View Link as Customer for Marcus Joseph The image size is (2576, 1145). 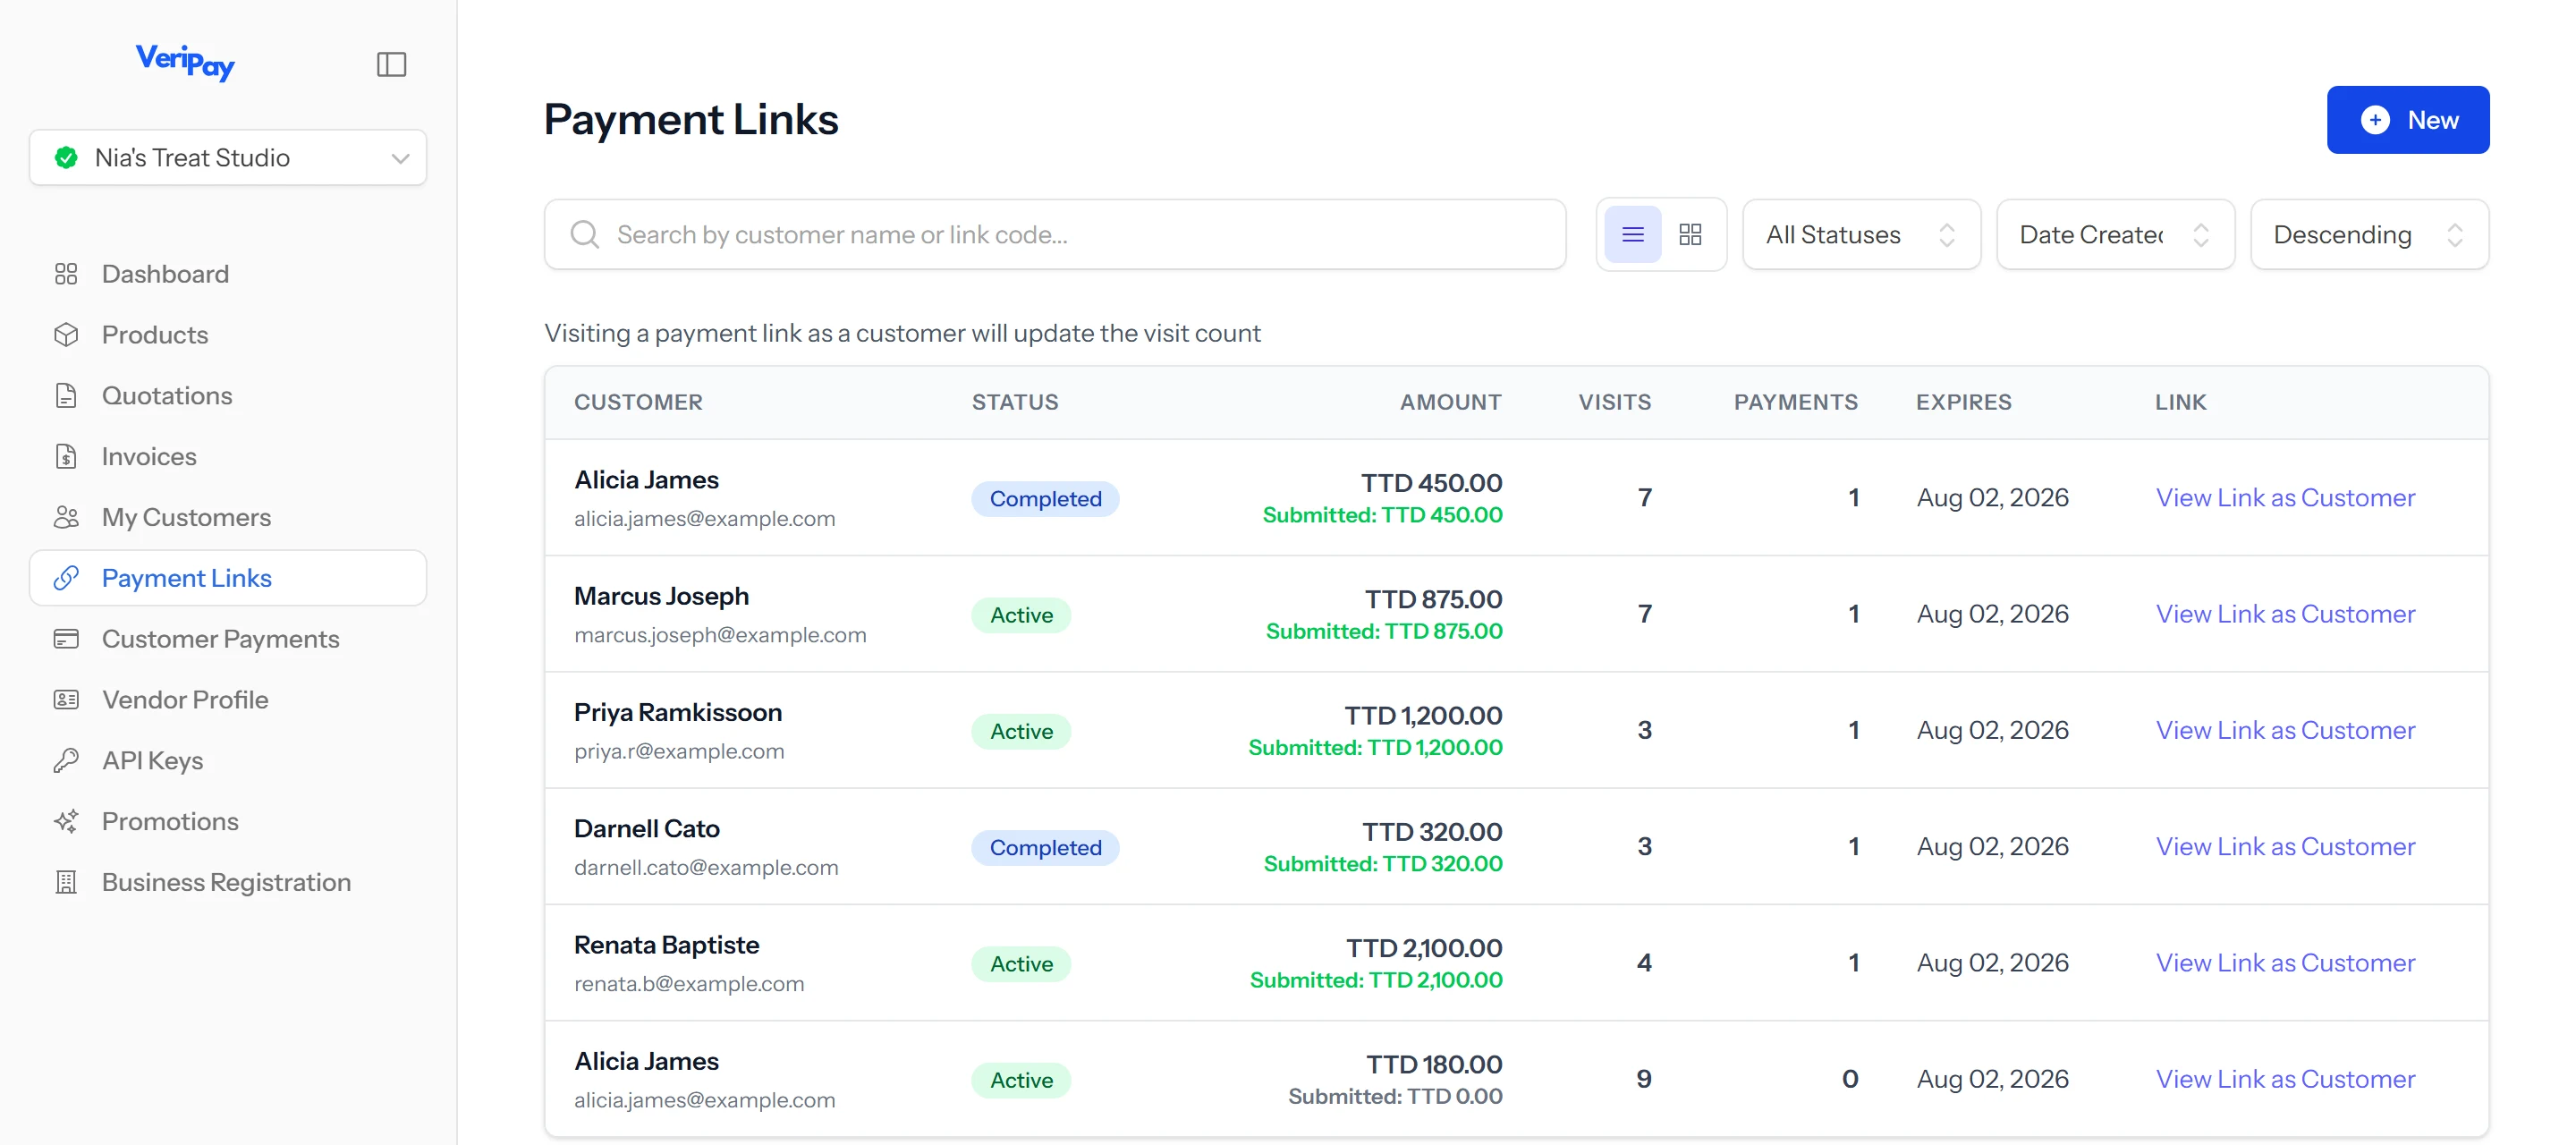tap(2285, 614)
